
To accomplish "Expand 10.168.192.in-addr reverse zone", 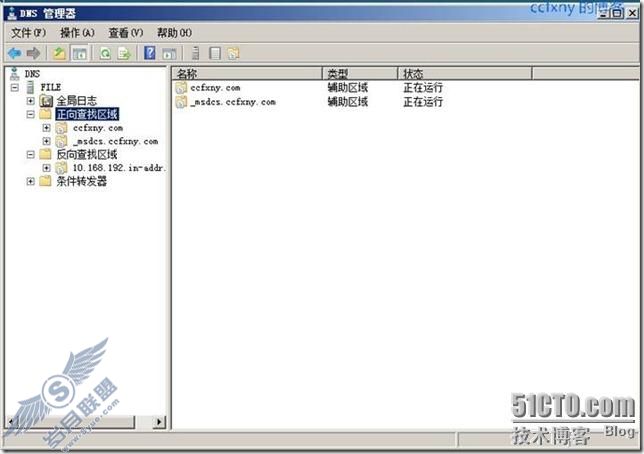I will coord(46,168).
